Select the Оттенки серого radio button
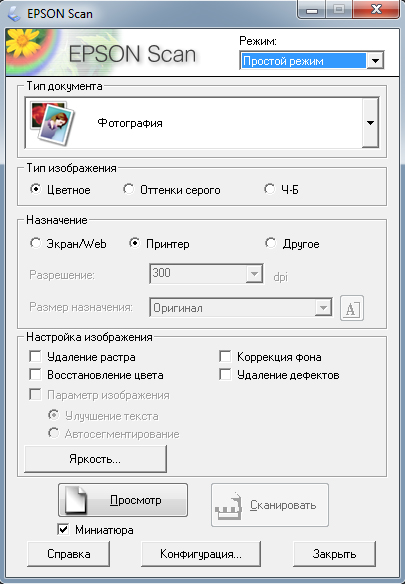This screenshot has height=584, width=405. point(129,189)
